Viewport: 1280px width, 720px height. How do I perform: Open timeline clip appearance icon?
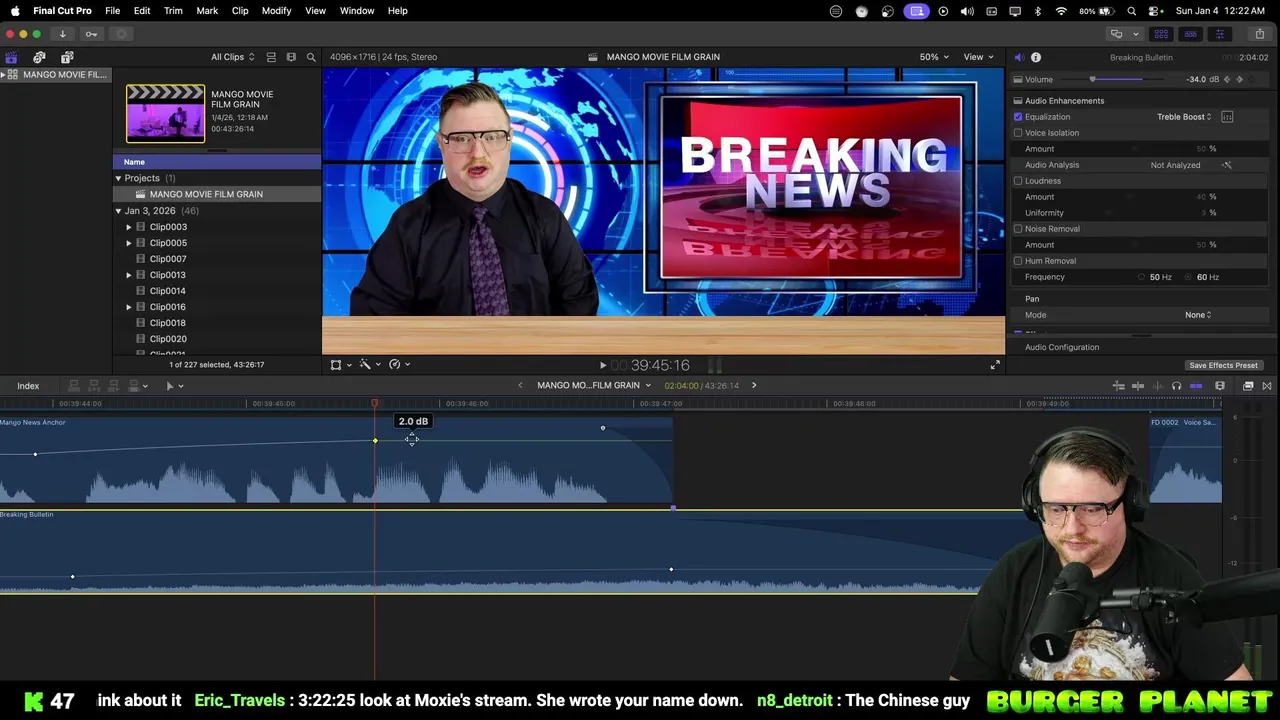click(x=1220, y=386)
